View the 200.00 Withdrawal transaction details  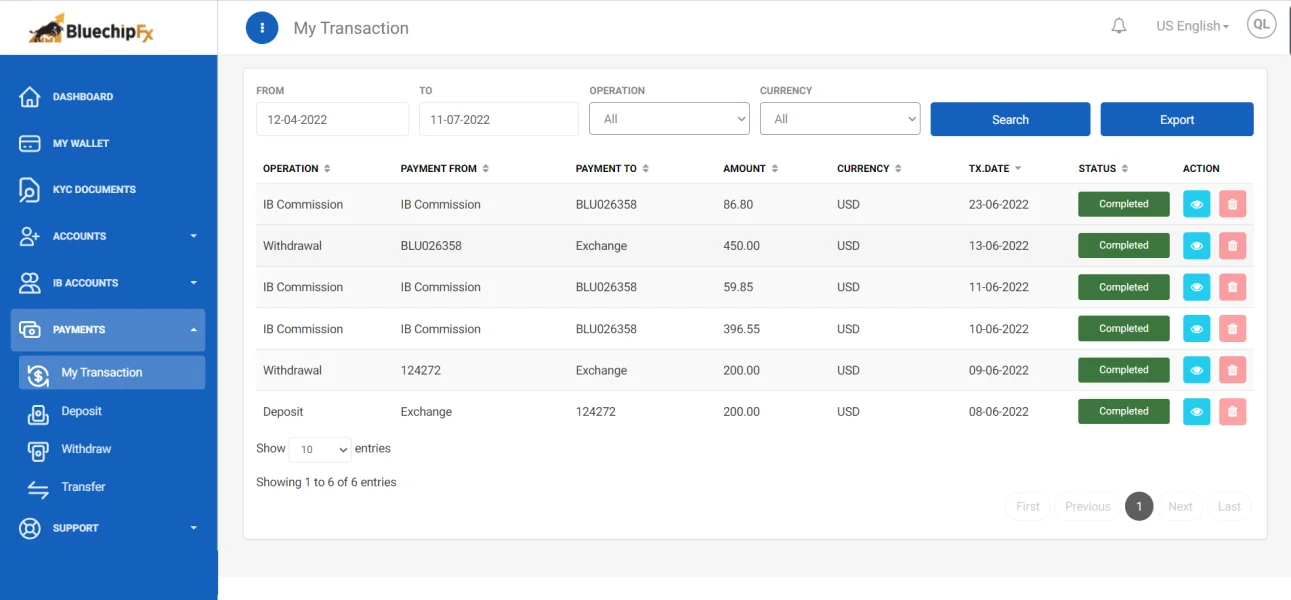click(1196, 370)
